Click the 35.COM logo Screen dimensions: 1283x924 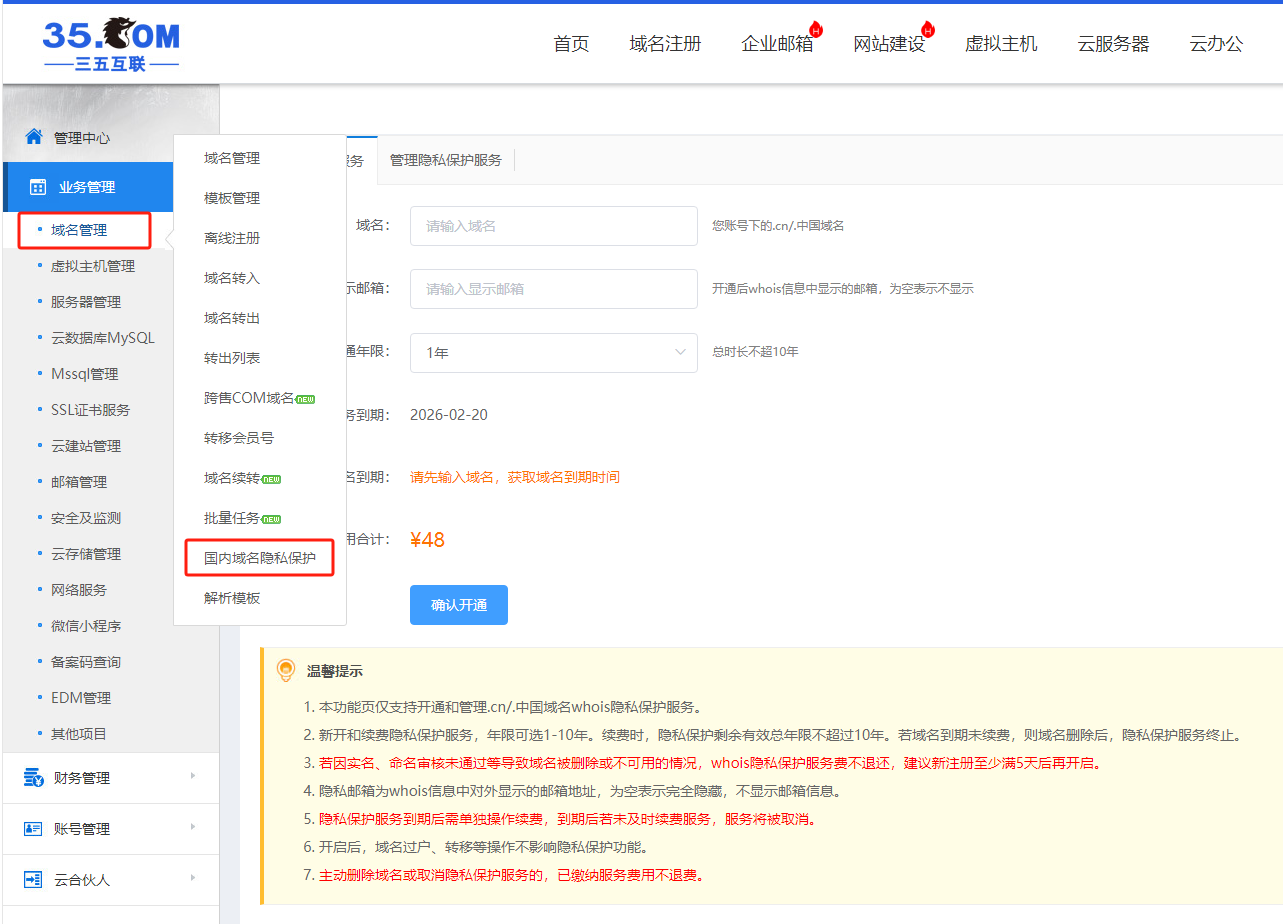pyautogui.click(x=111, y=44)
